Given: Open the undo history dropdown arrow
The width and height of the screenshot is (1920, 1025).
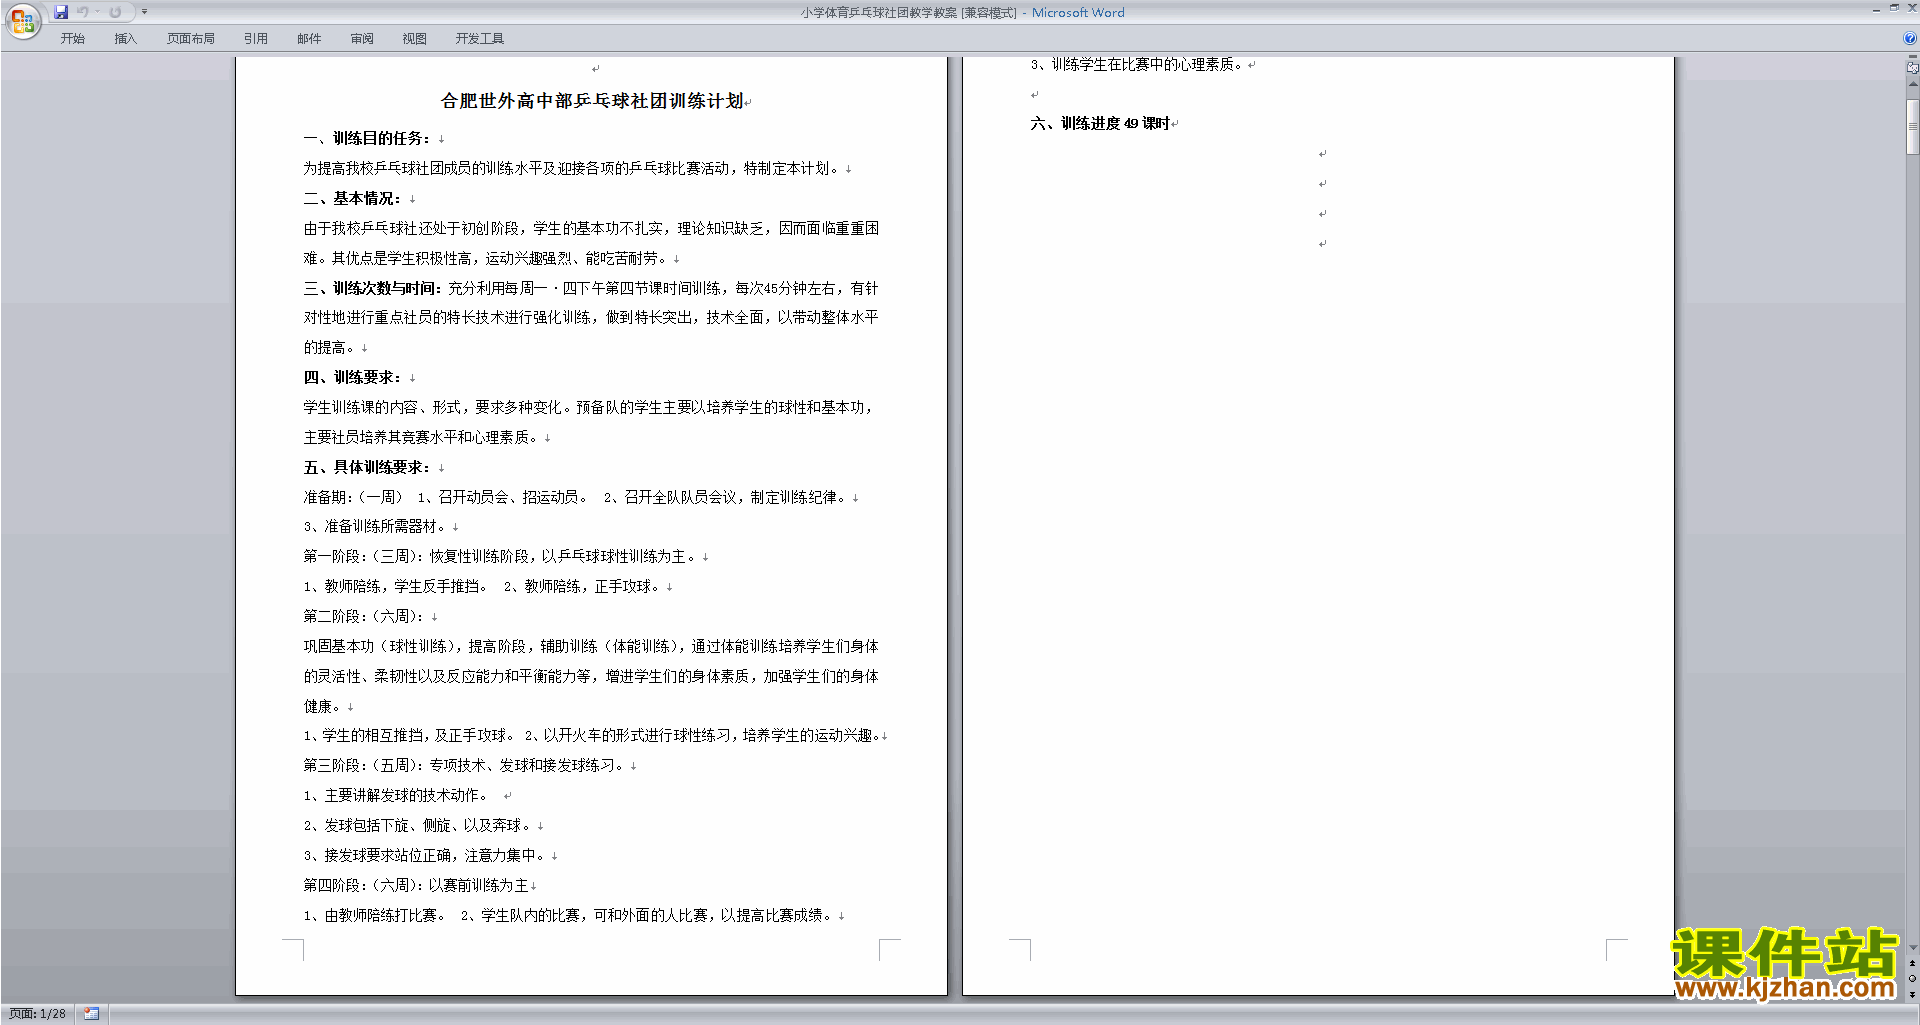Looking at the screenshot, I should click(x=97, y=12).
